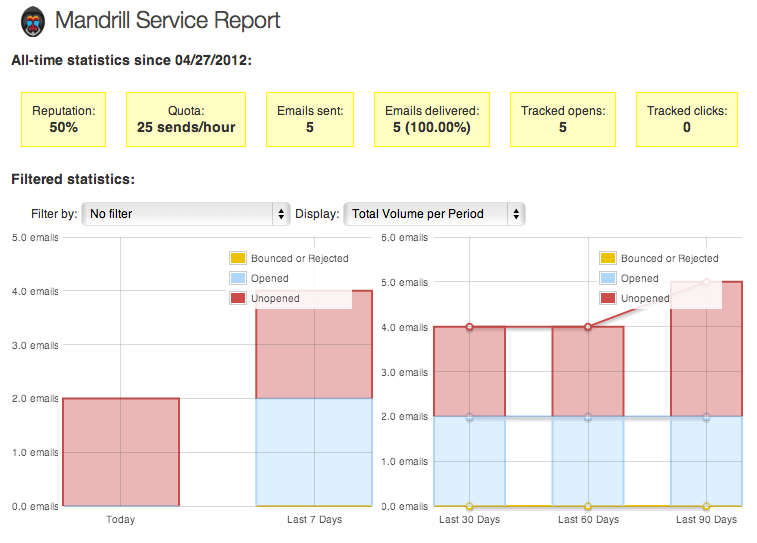Viewport: 757px width, 543px height.
Task: Click the Emails delivered 5 (100.00%) box
Action: click(432, 119)
